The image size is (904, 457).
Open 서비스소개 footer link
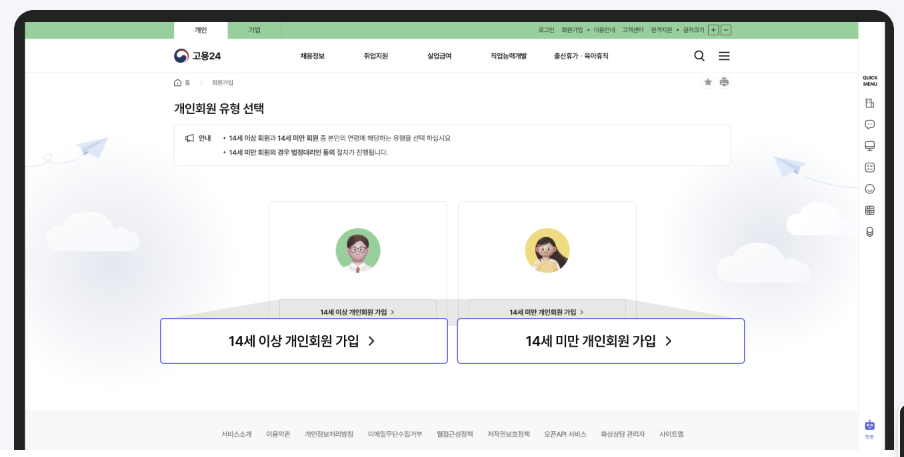click(x=236, y=434)
